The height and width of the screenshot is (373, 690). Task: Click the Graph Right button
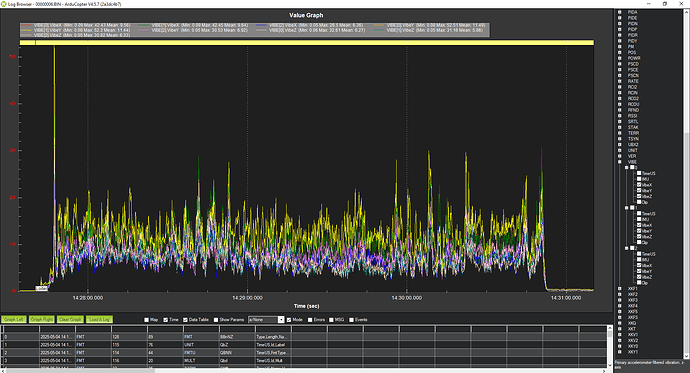(42, 319)
